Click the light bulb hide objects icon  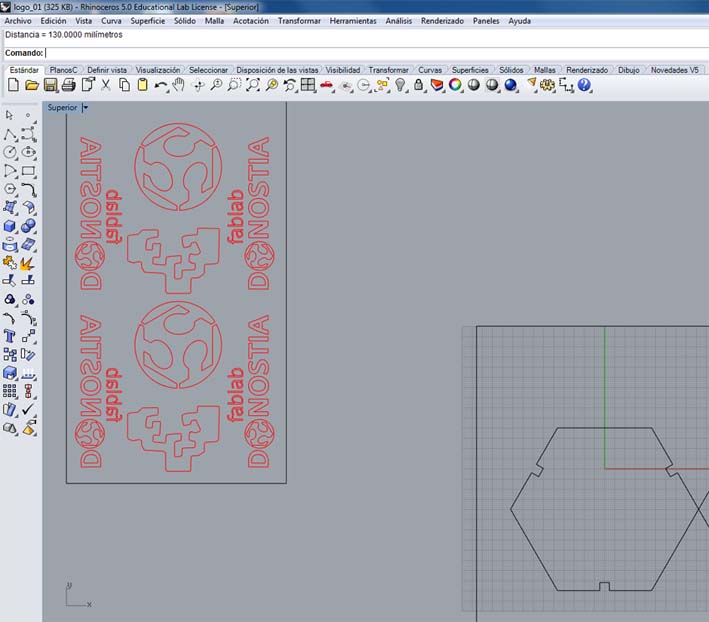coord(400,85)
